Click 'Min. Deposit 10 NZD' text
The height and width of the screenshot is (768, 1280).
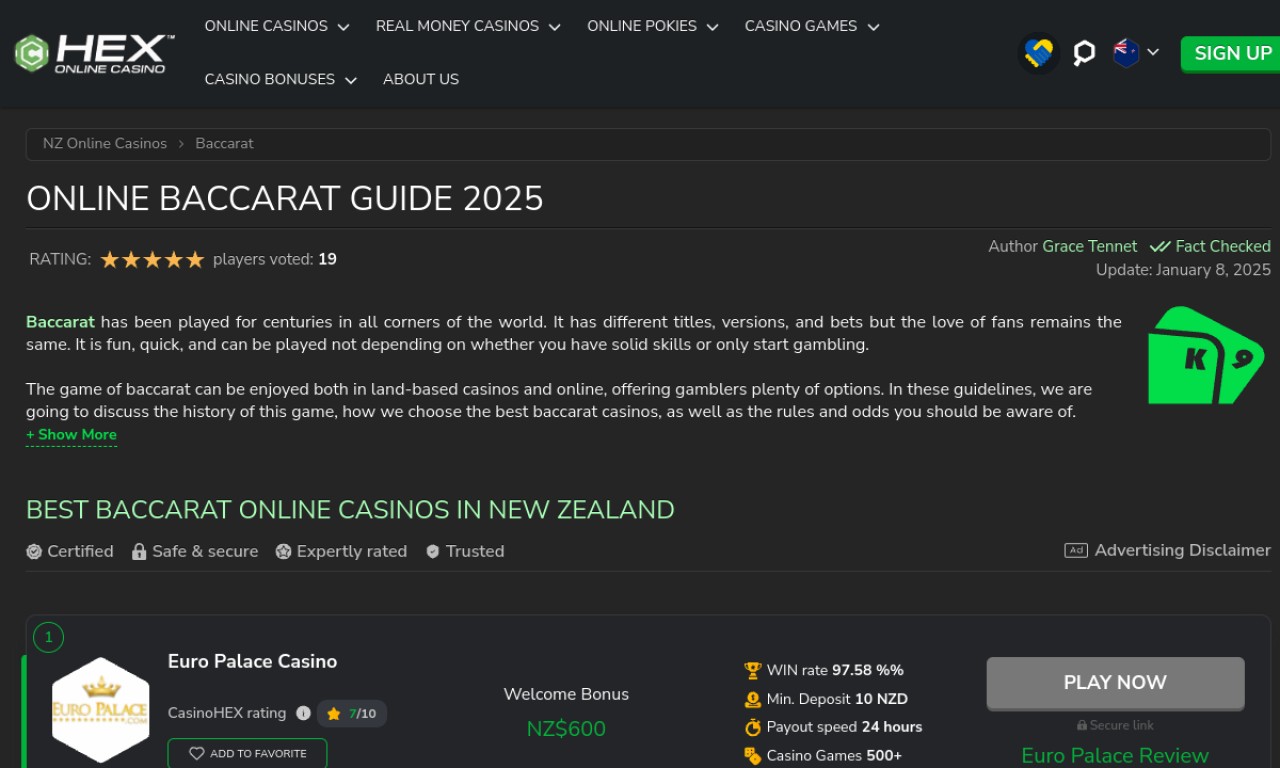(837, 699)
